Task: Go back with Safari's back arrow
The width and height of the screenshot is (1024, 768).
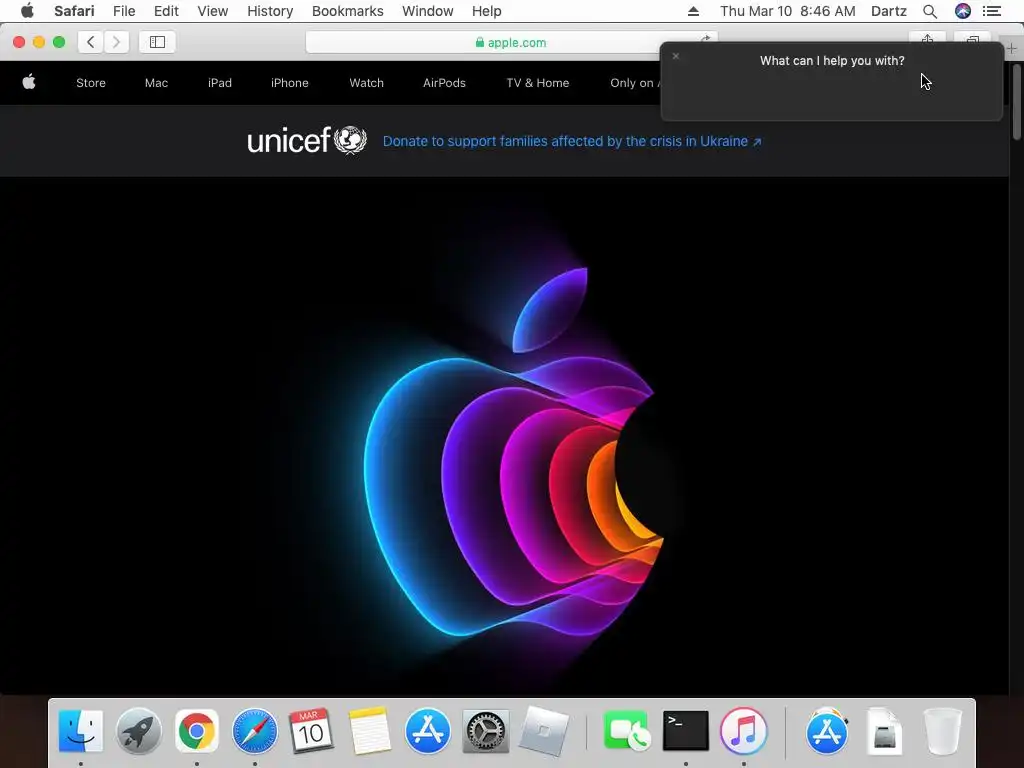Action: (91, 42)
